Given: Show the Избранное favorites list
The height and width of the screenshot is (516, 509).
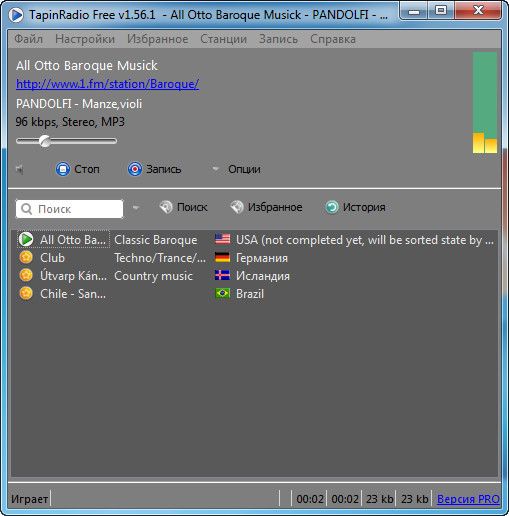Looking at the screenshot, I should [x=266, y=207].
